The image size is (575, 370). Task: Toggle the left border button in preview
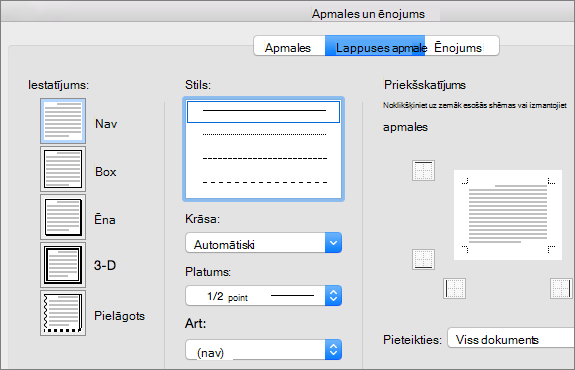(x=454, y=288)
